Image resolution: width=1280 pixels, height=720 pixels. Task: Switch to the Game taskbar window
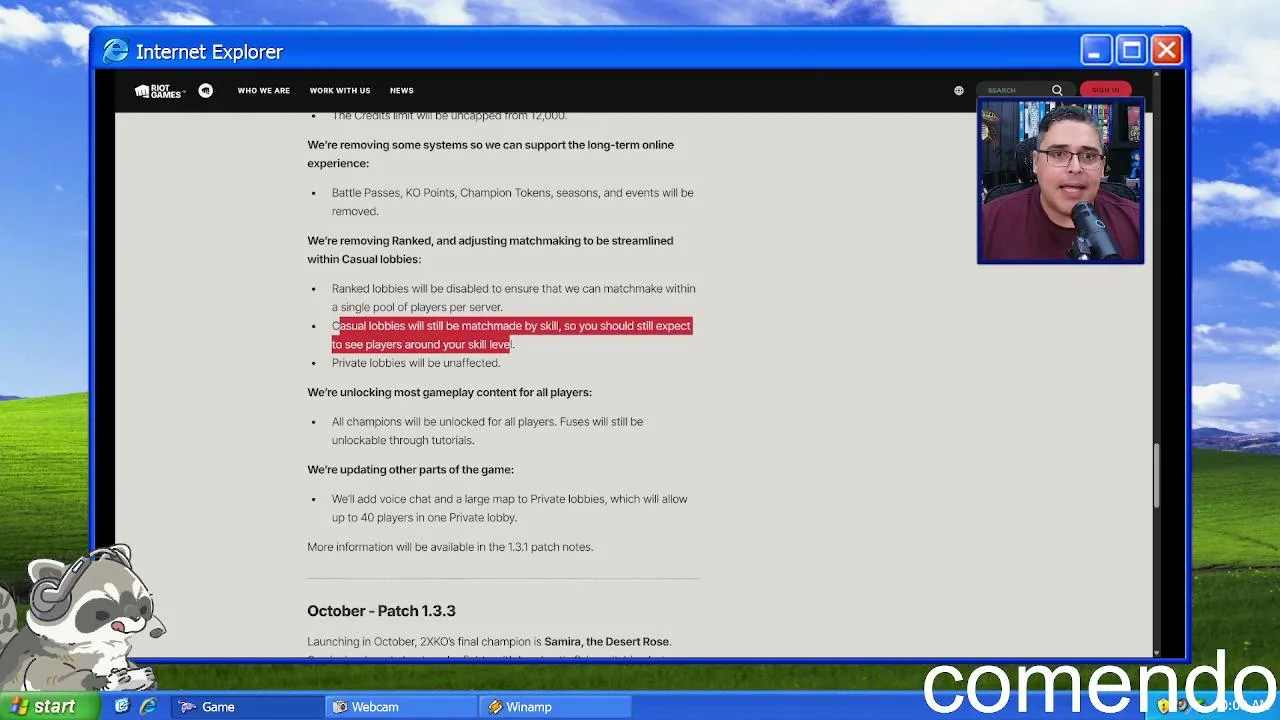tap(247, 707)
